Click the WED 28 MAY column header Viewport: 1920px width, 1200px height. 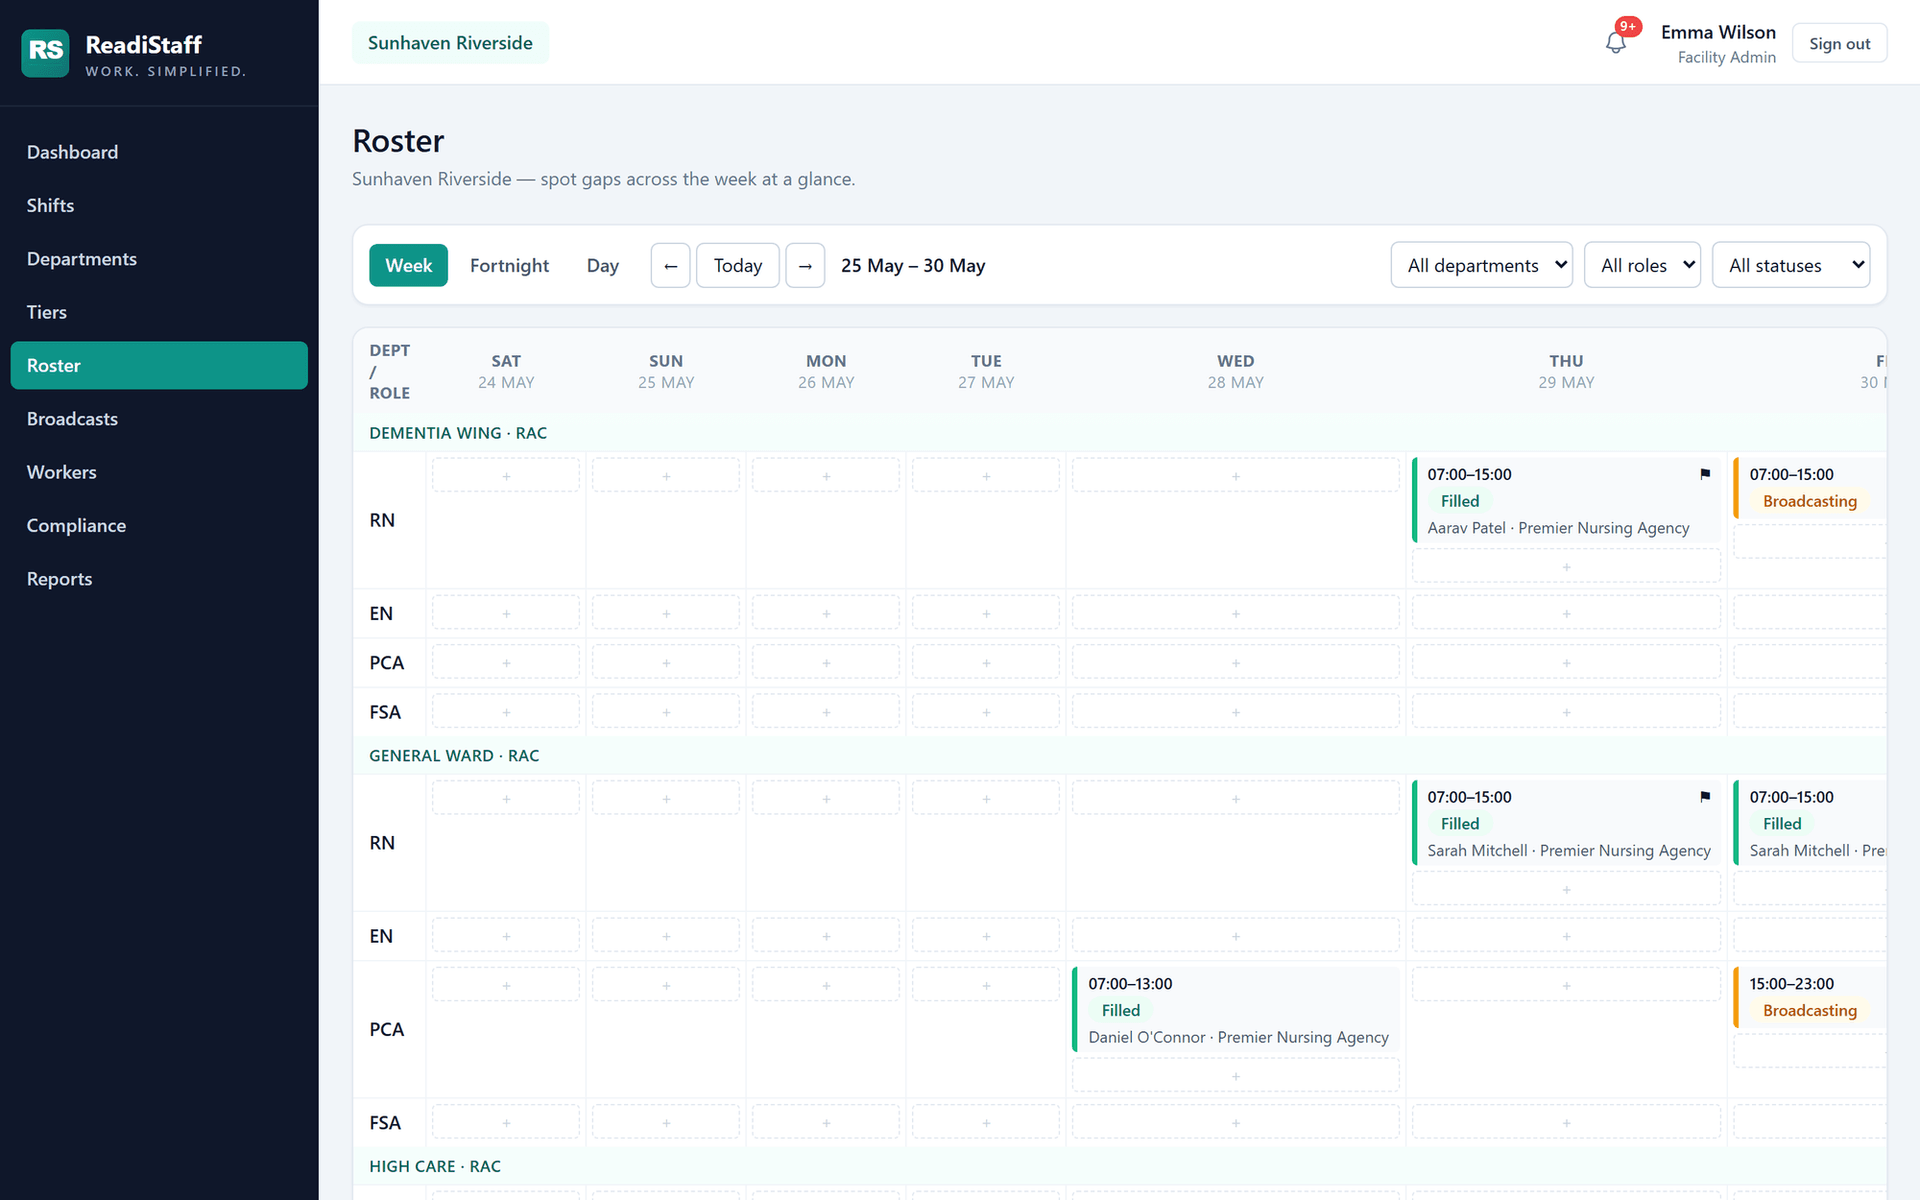point(1236,371)
